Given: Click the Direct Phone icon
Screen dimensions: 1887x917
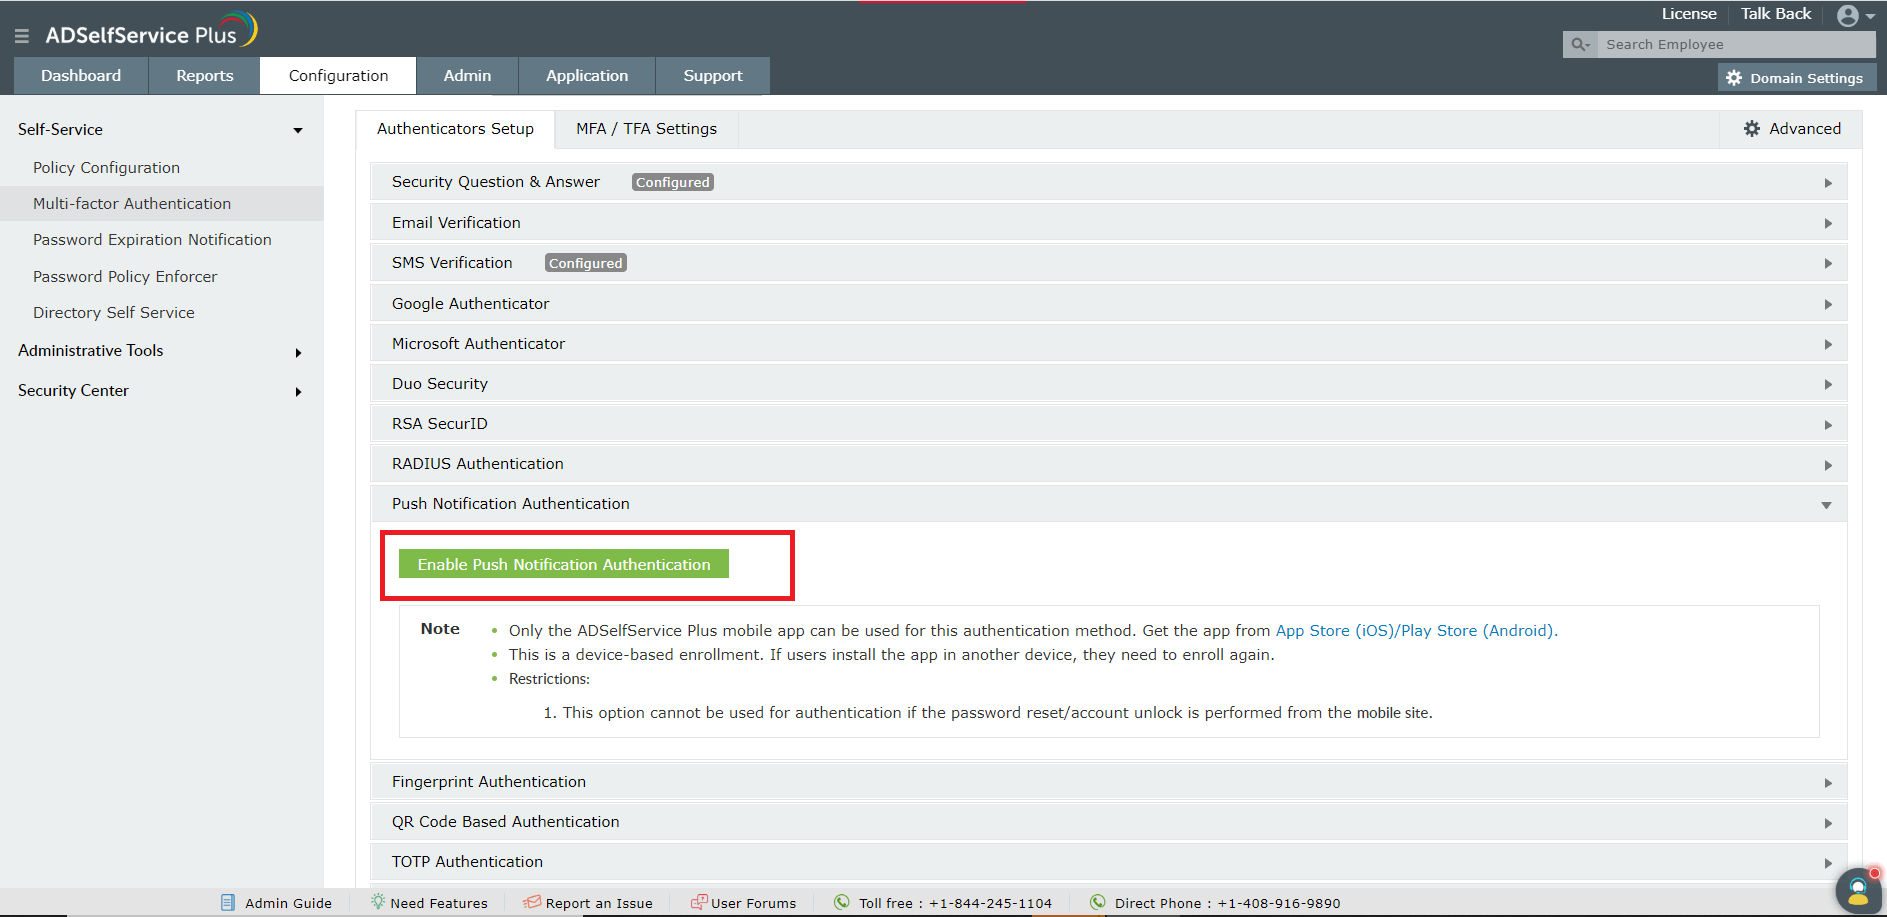Looking at the screenshot, I should pos(1098,902).
